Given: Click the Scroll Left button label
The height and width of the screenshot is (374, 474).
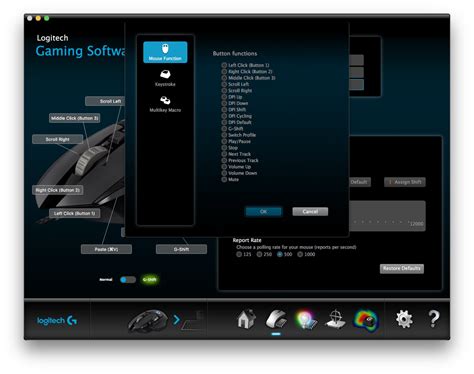Looking at the screenshot, I should click(105, 101).
